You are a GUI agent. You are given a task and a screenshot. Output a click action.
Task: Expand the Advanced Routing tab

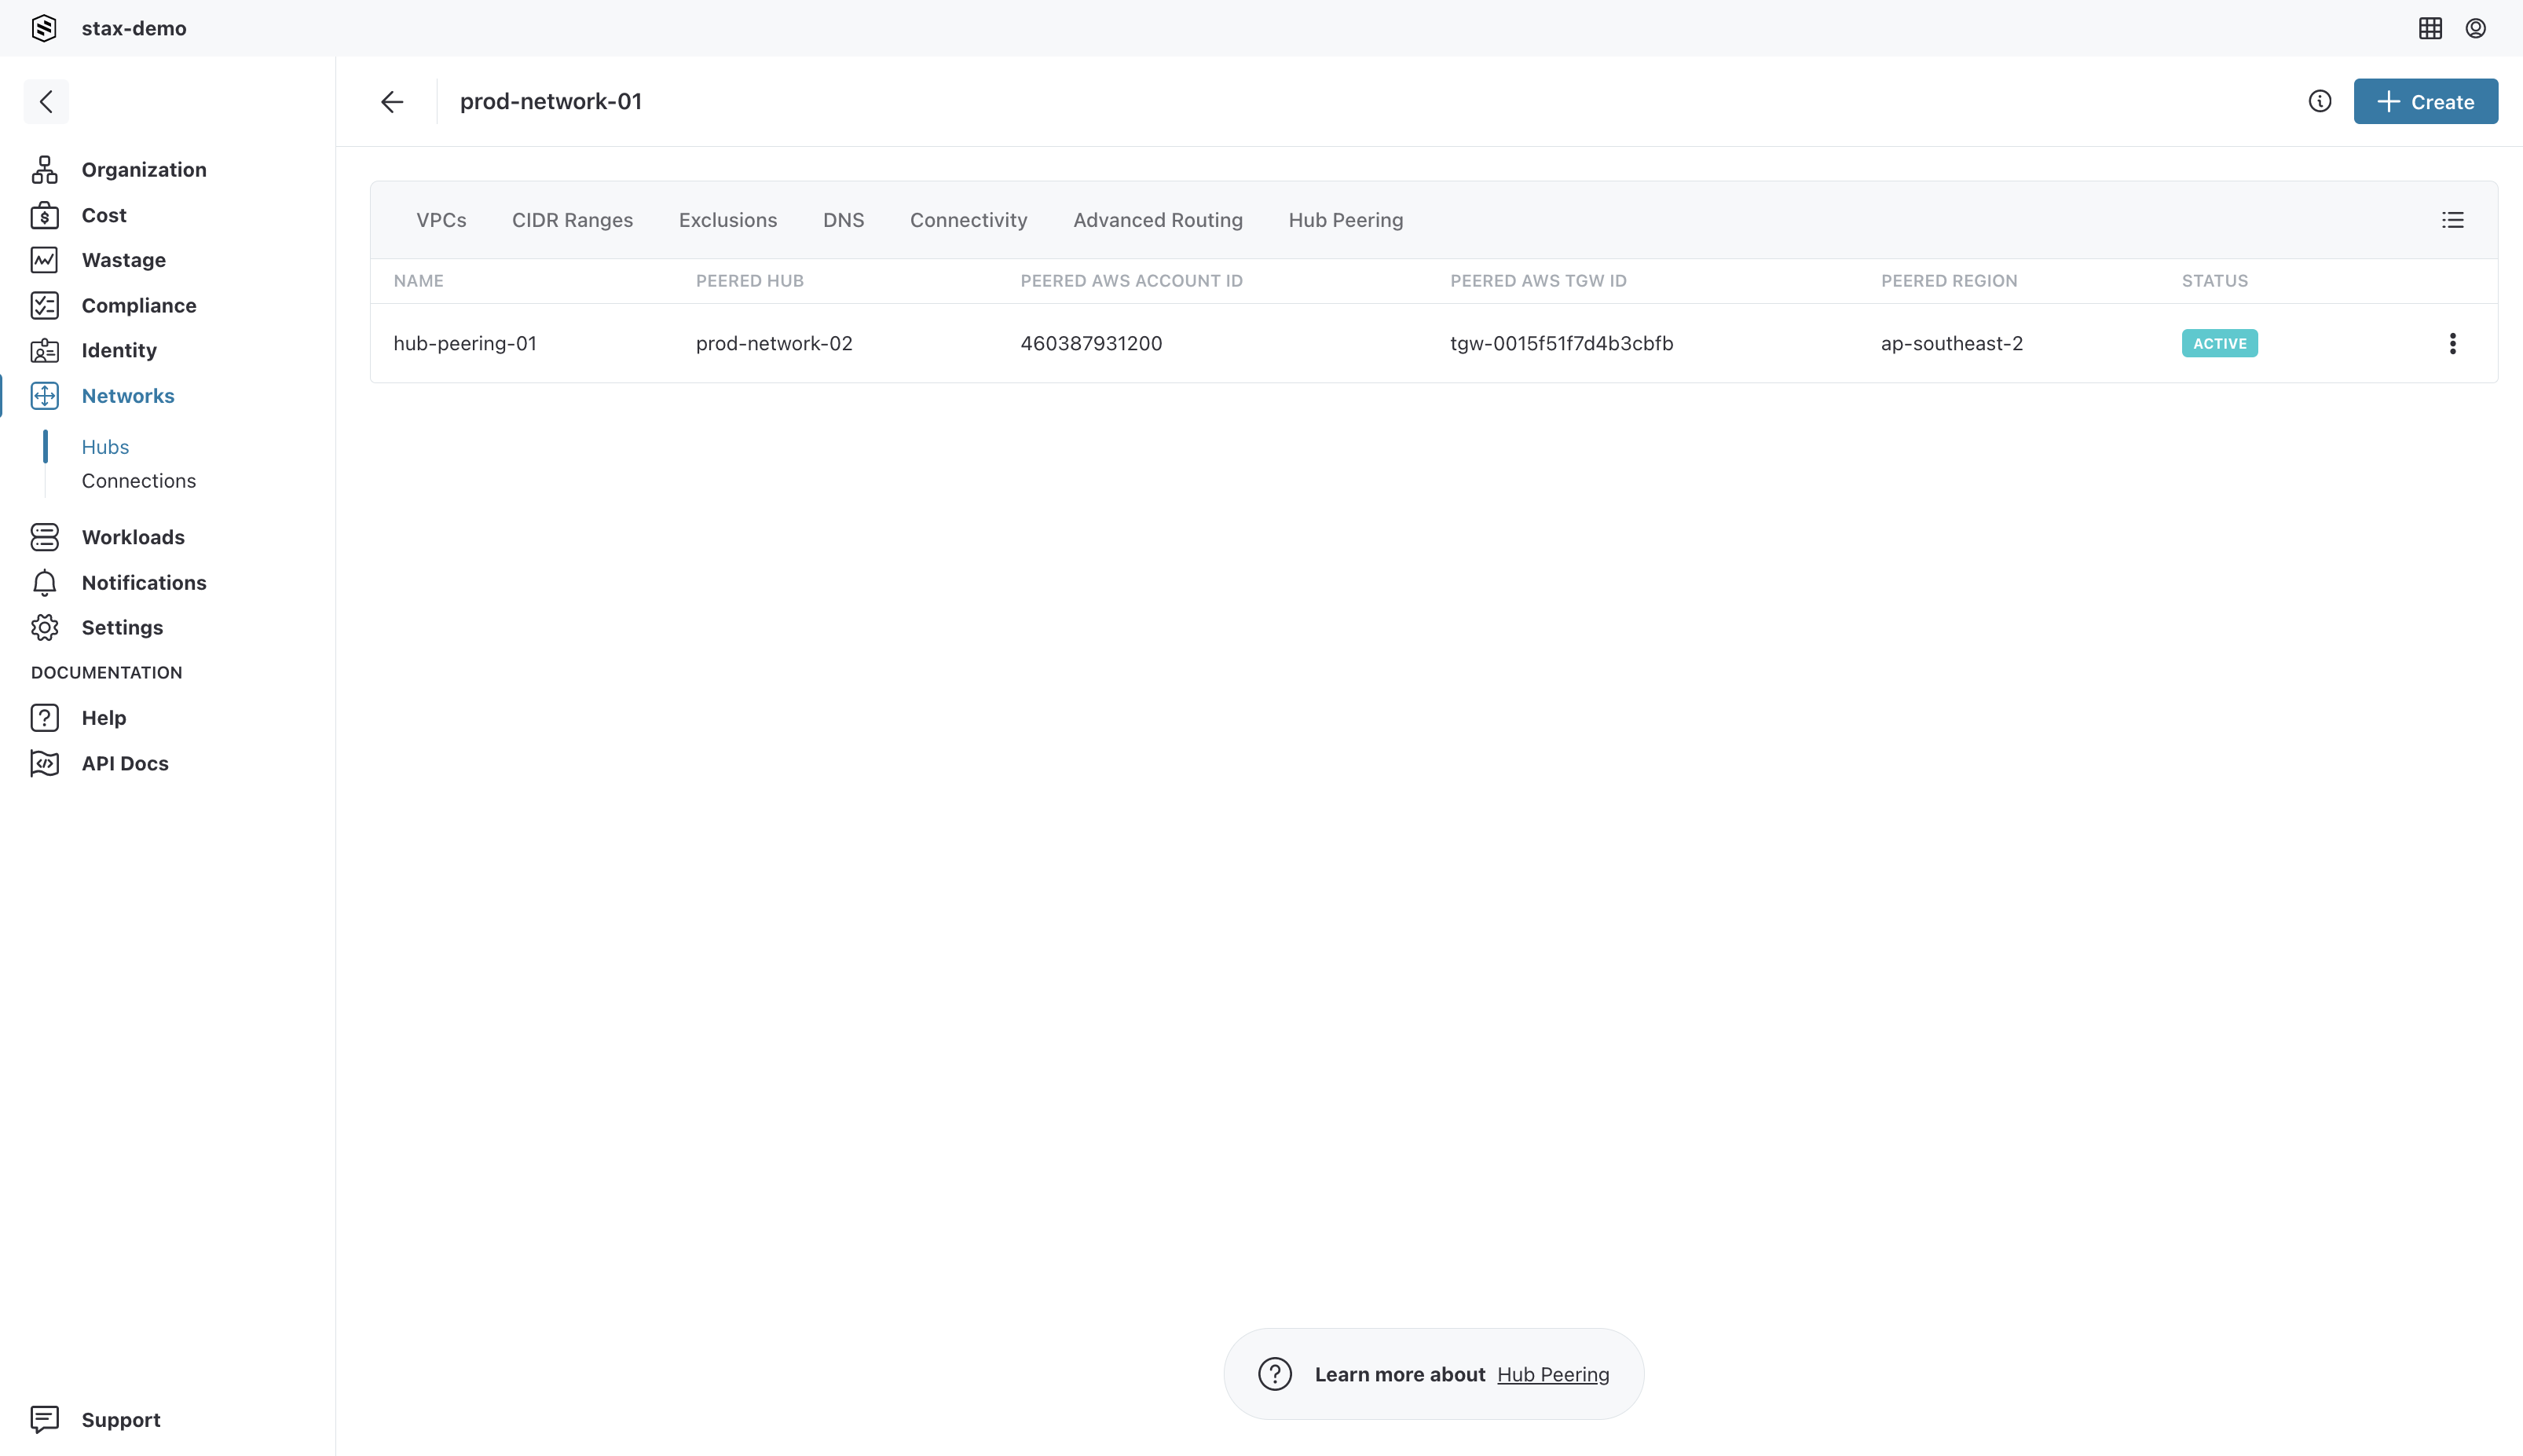pos(1158,220)
